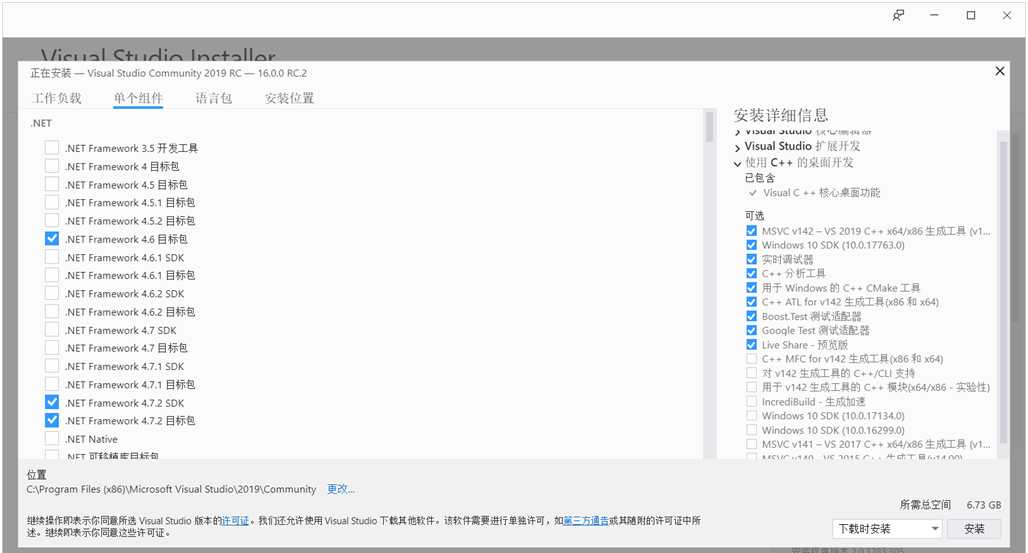Uncheck Live Share - 预览版
1028x553 pixels.
751,344
